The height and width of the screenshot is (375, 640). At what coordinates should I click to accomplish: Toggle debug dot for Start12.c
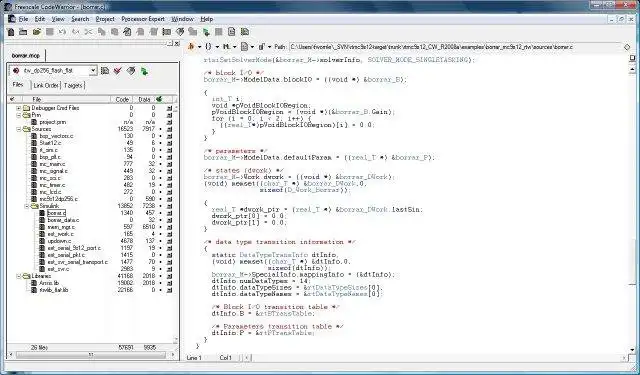tap(160, 143)
